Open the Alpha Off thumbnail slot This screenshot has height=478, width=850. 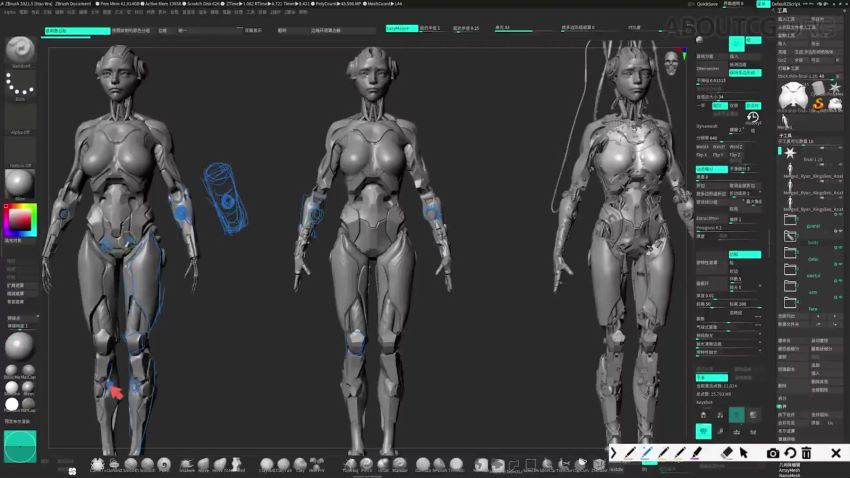pyautogui.click(x=20, y=119)
